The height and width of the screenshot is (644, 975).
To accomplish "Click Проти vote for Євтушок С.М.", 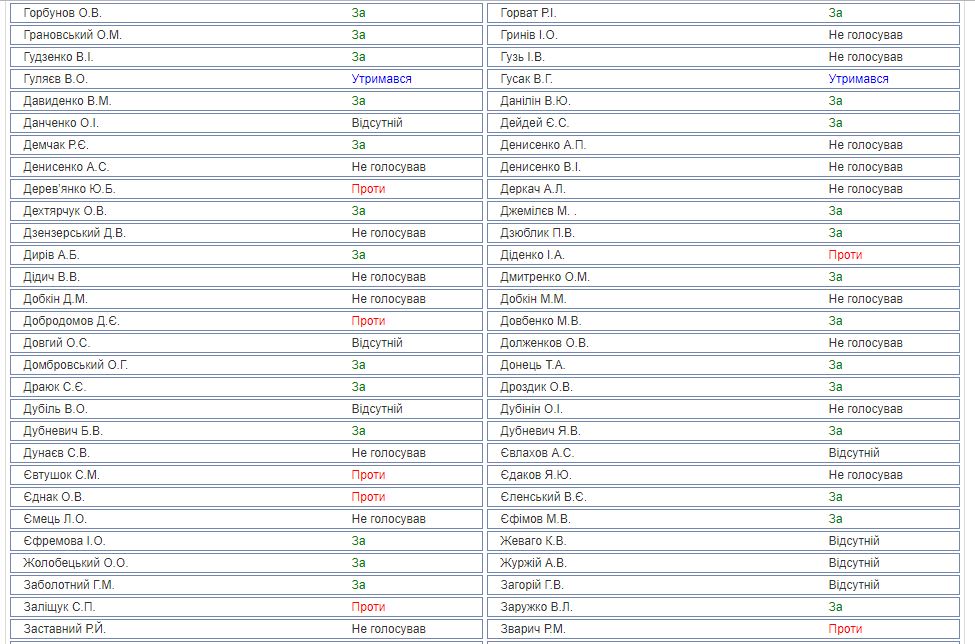I will [x=368, y=475].
